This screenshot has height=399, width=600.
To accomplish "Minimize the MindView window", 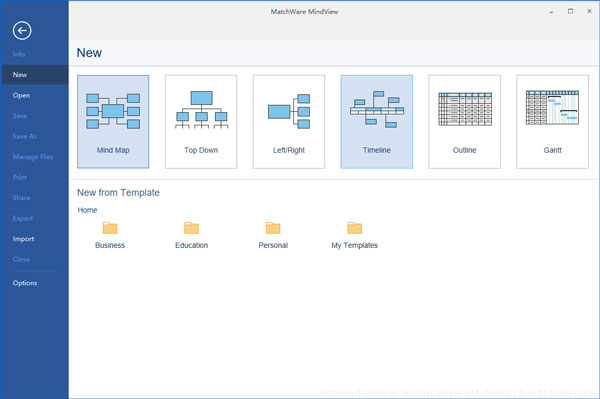I will click(551, 12).
